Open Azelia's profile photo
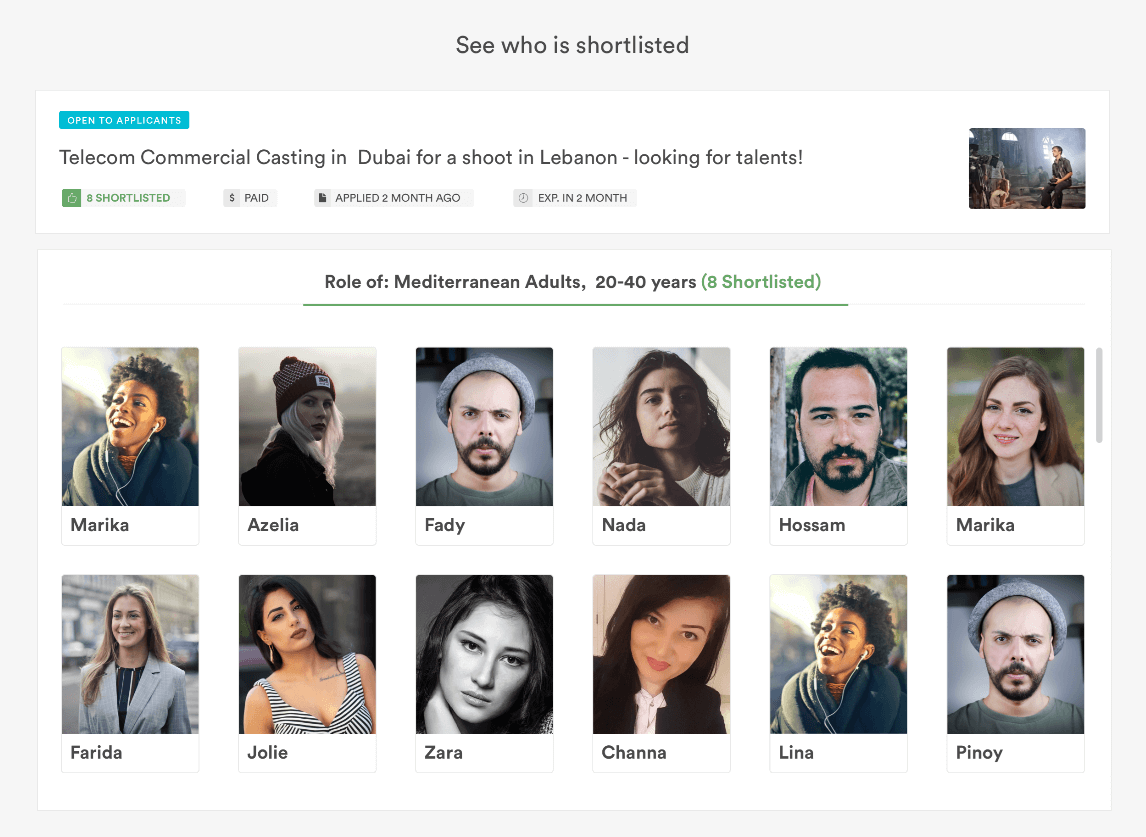This screenshot has width=1146, height=837. (x=307, y=427)
